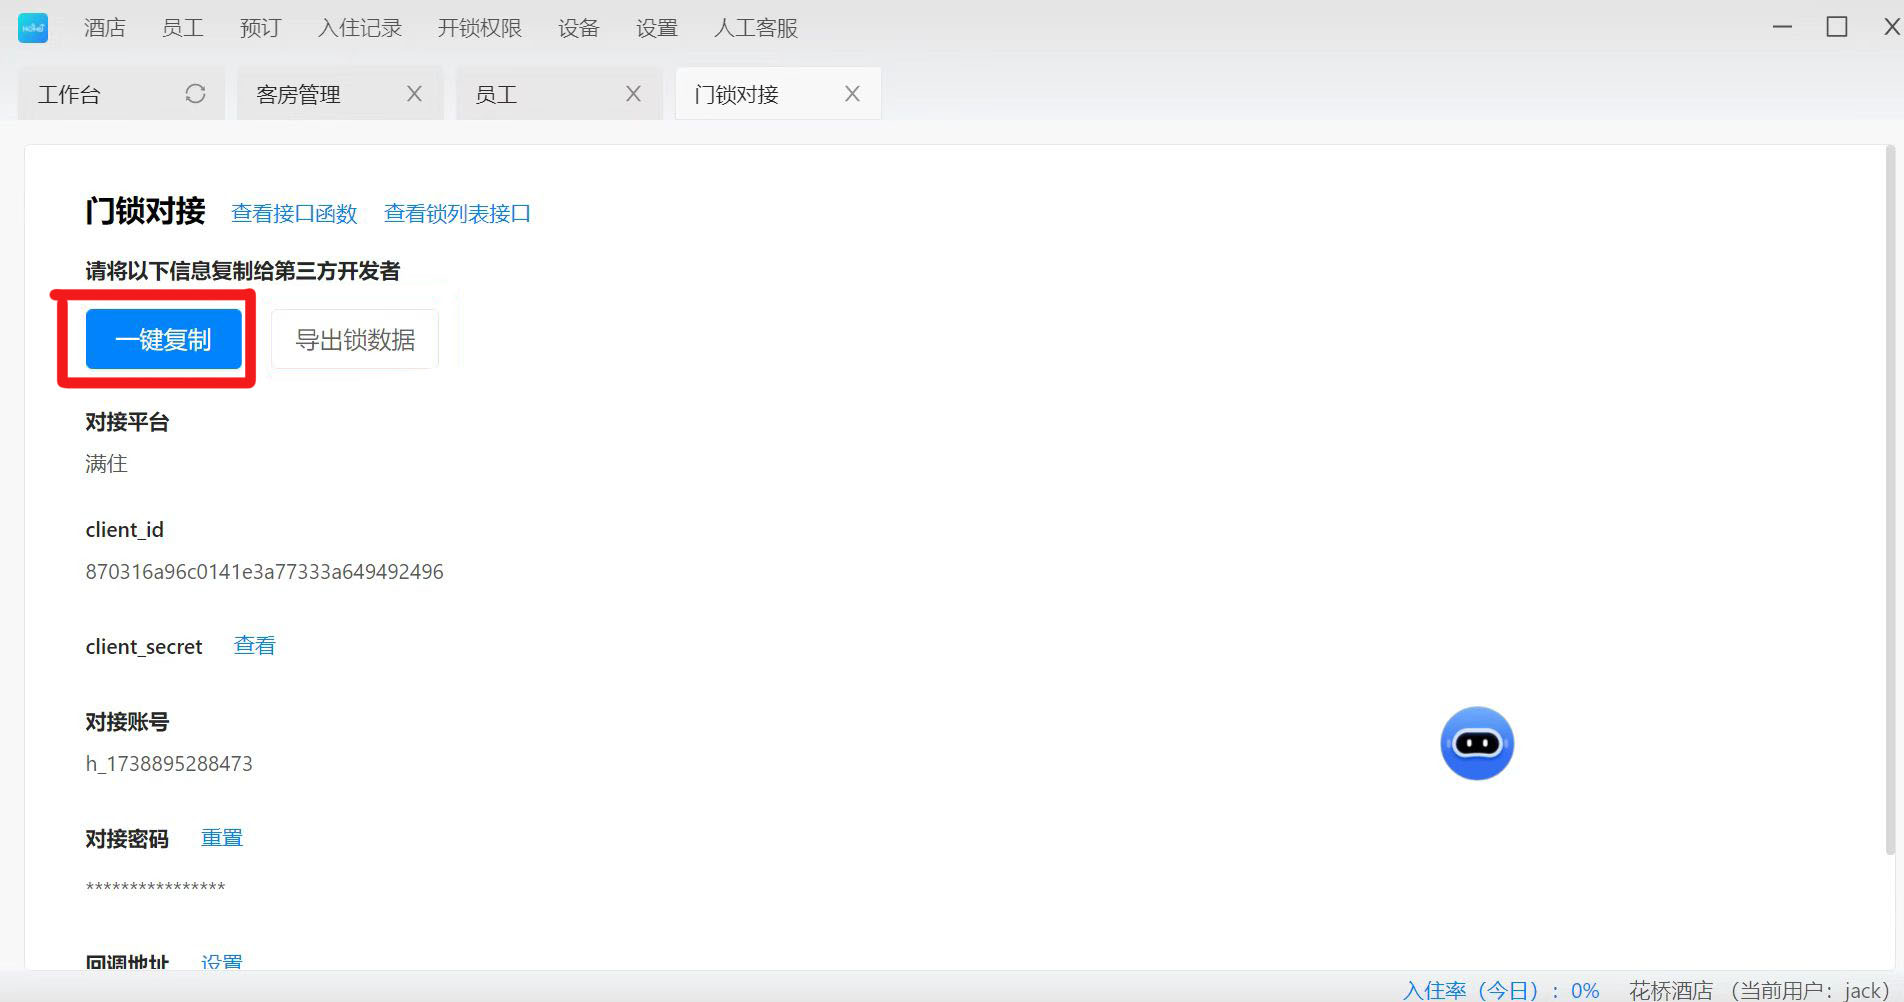
Task: Open the 查看锁列表接口 link
Action: coord(457,213)
